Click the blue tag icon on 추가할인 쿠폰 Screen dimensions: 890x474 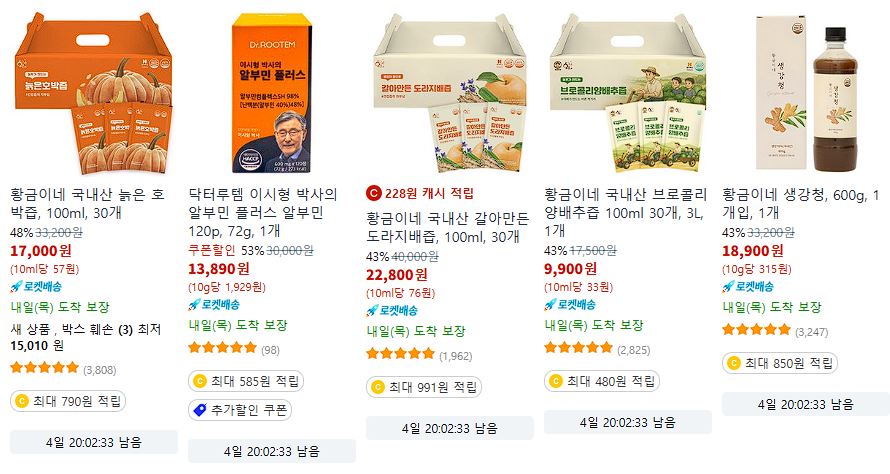tap(200, 410)
